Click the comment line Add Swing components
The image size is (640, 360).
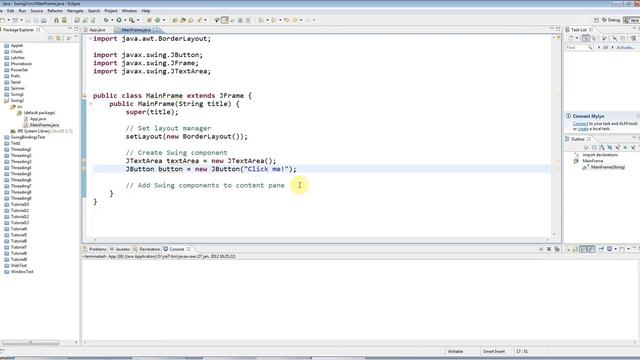205,185
